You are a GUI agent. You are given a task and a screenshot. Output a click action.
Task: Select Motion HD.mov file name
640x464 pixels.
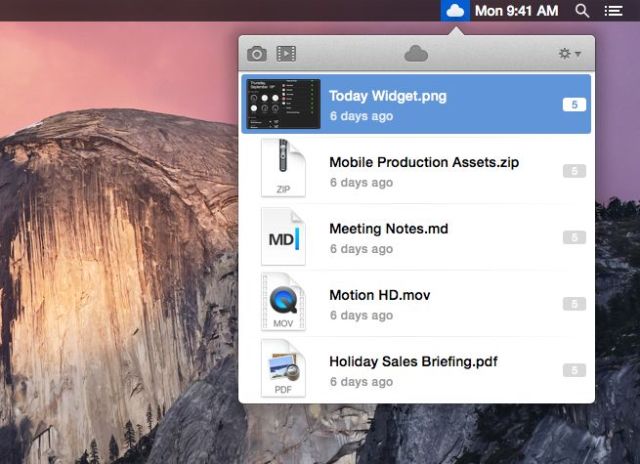pyautogui.click(x=380, y=295)
